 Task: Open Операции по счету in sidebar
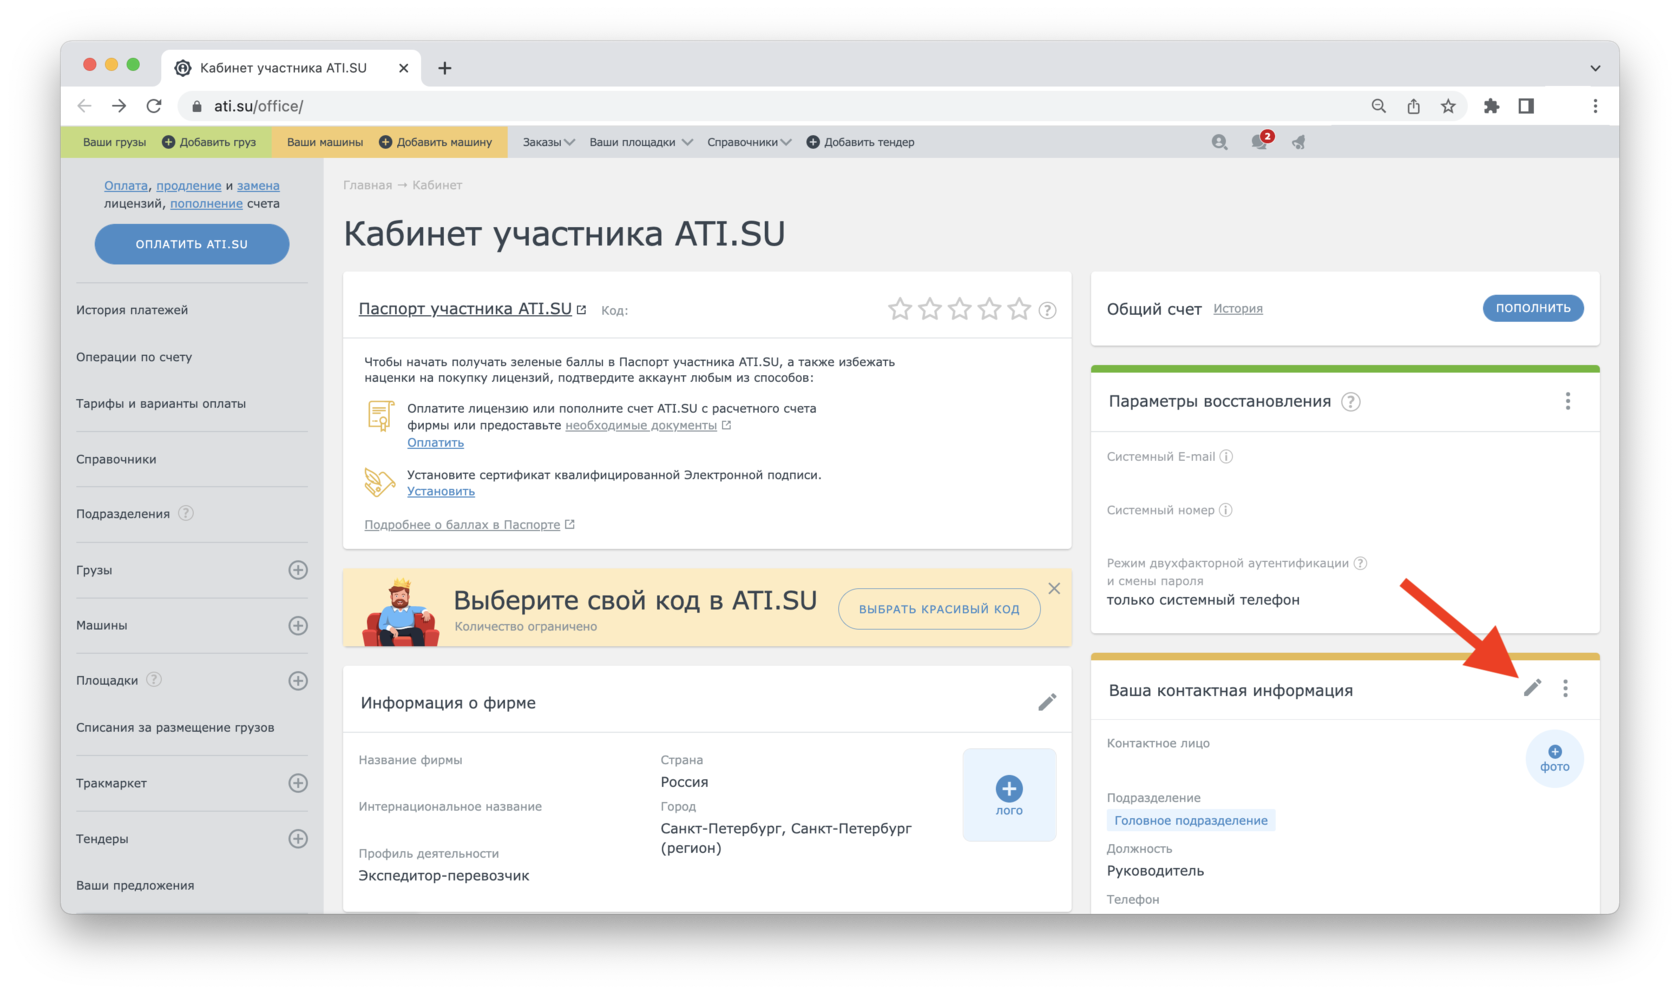(x=134, y=357)
